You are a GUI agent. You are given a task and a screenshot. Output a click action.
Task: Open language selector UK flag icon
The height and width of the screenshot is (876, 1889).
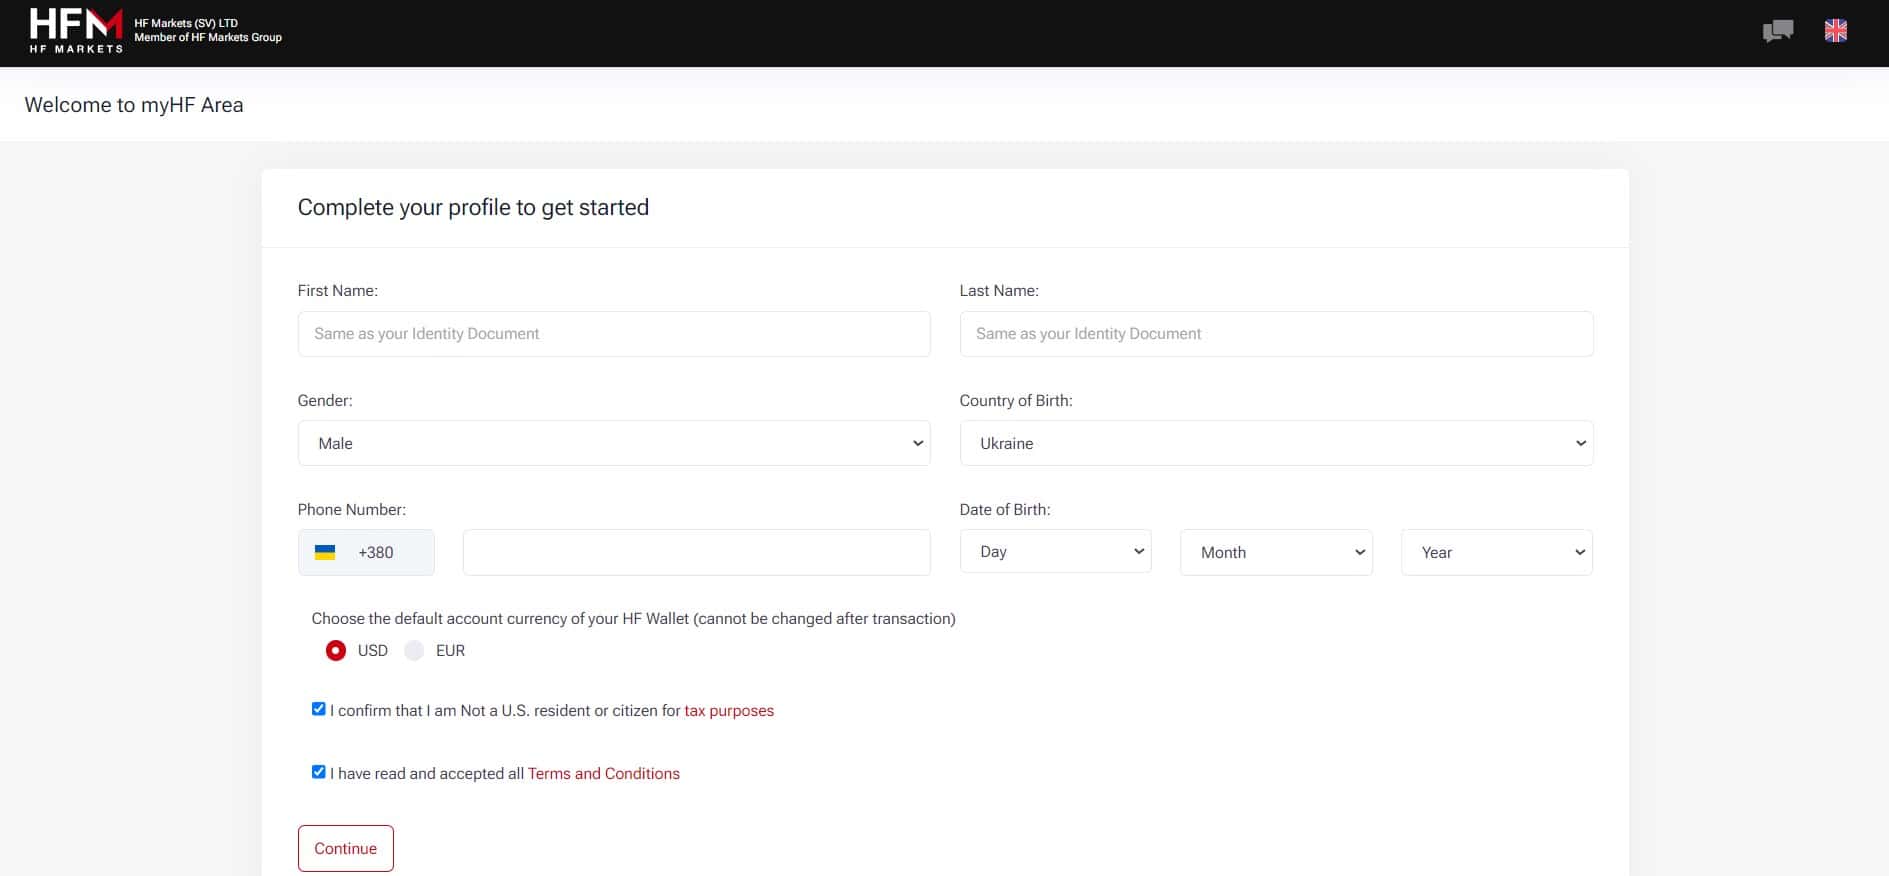click(x=1835, y=31)
